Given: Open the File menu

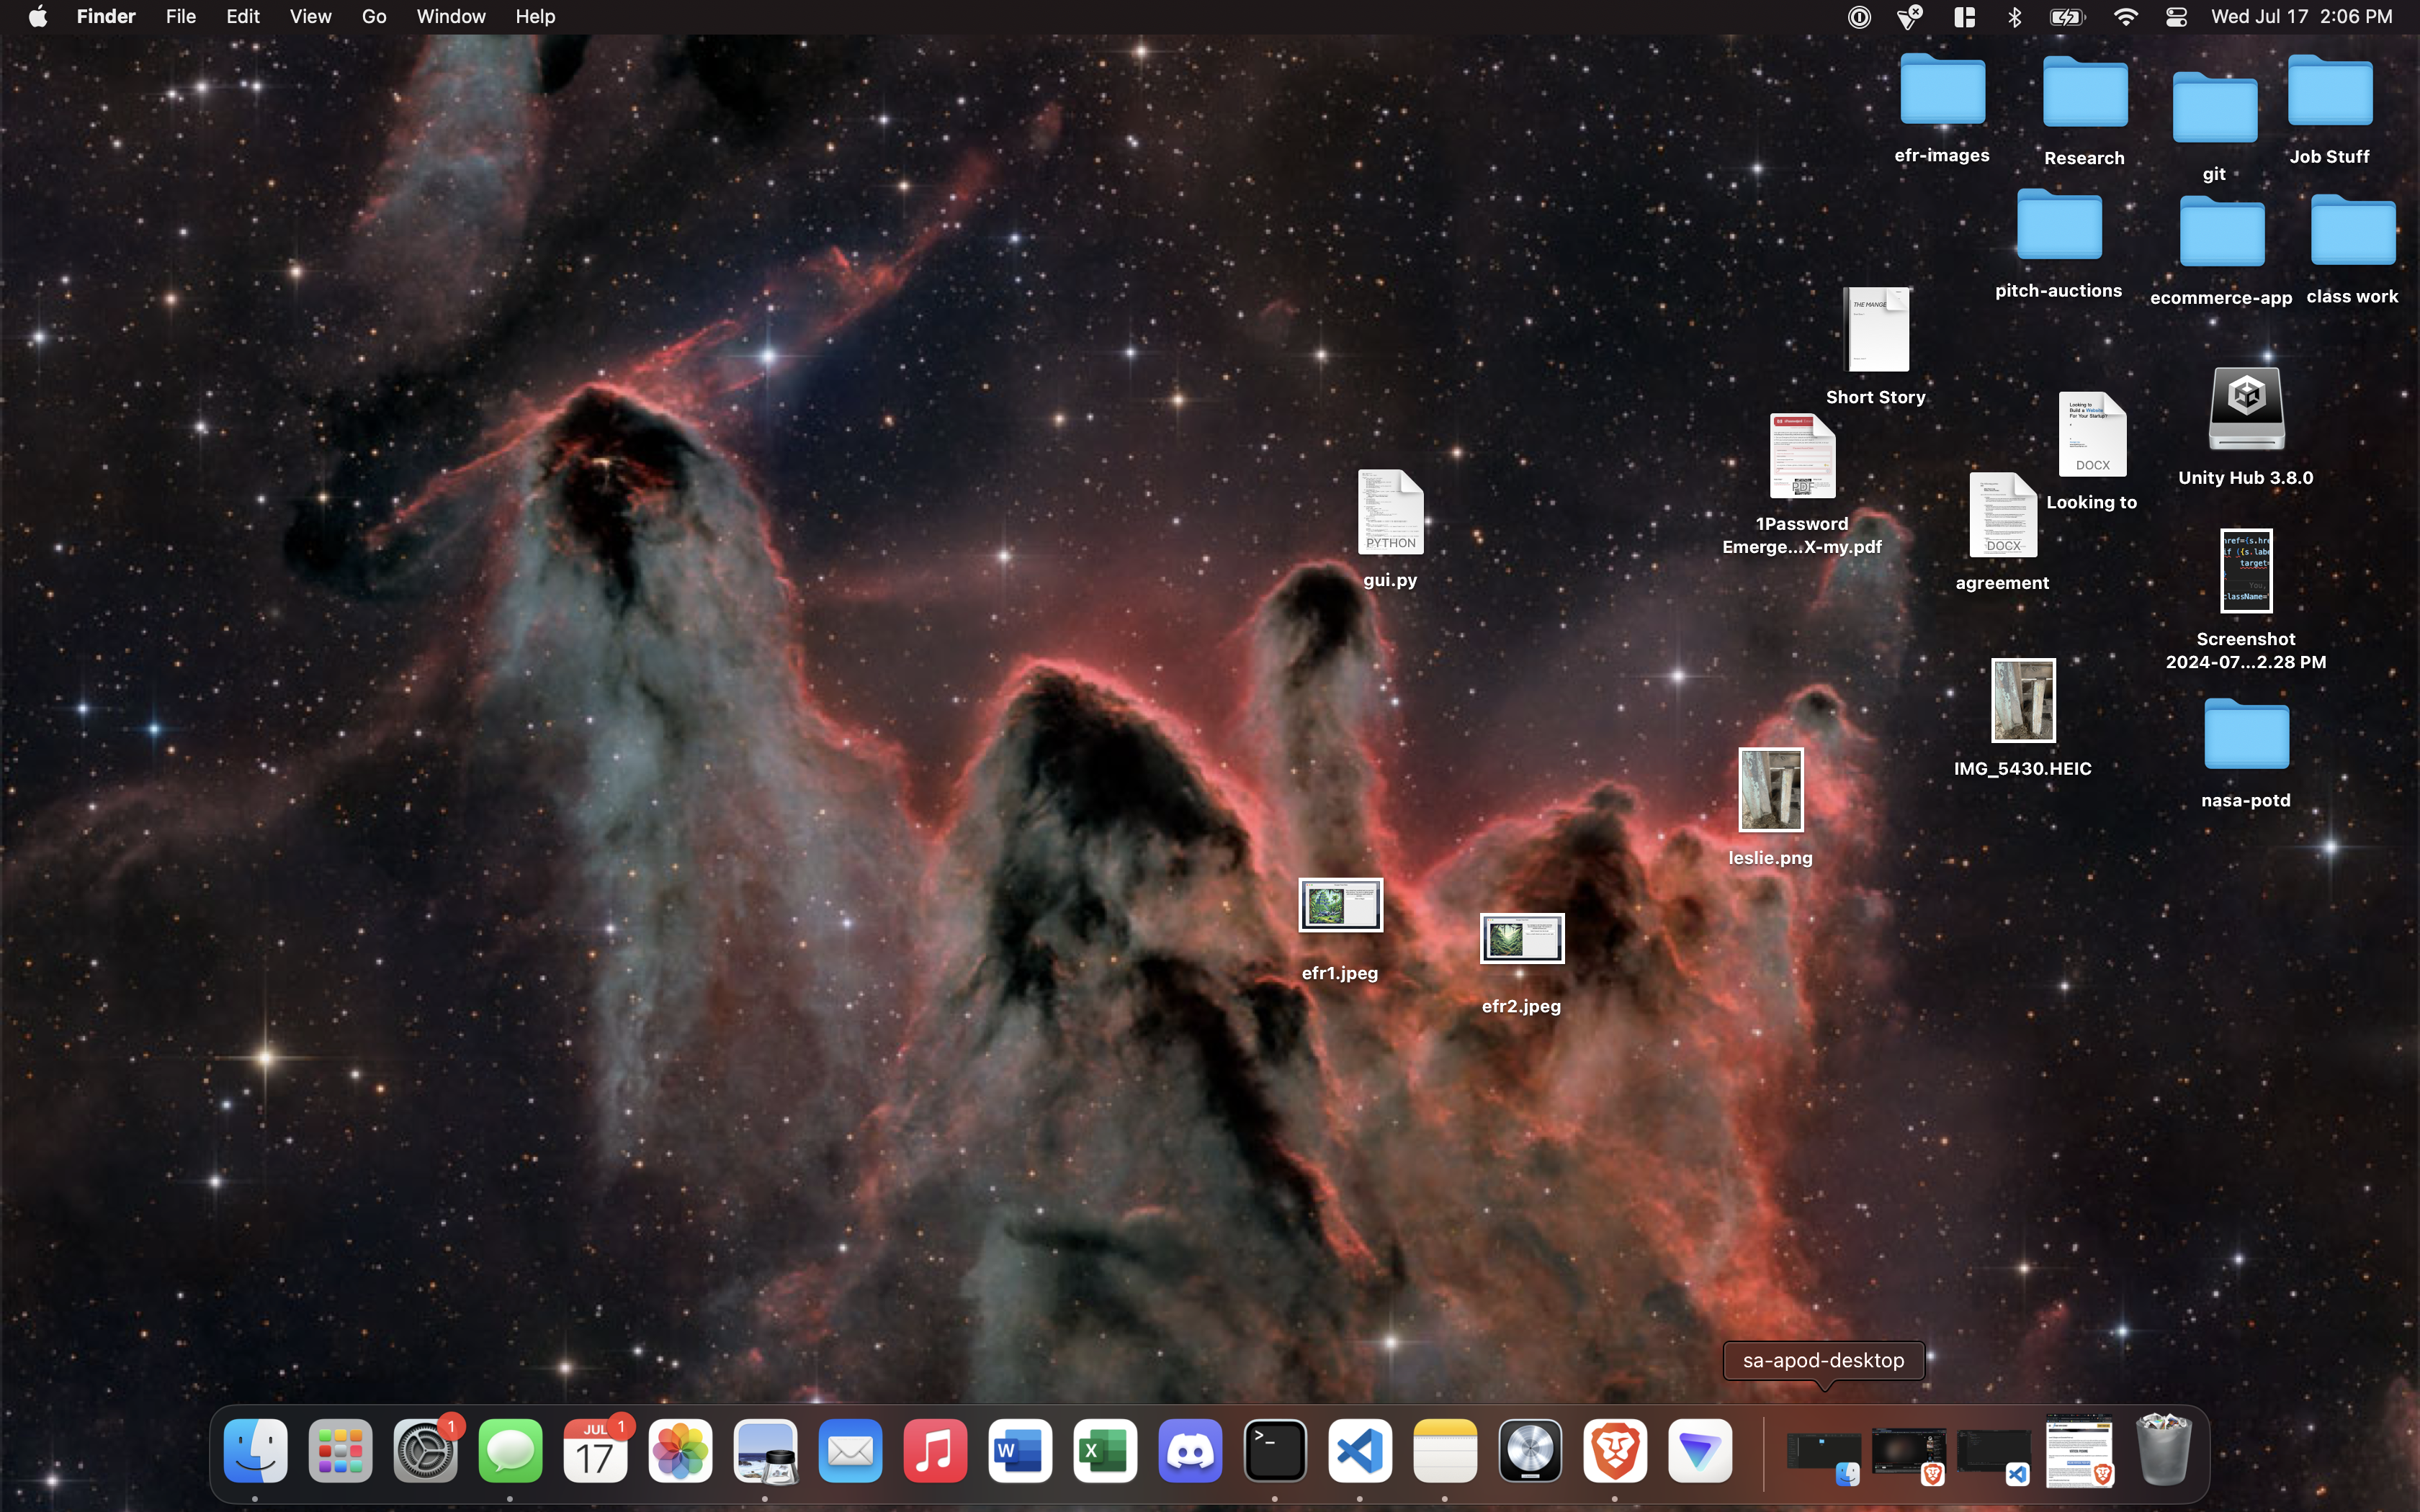Looking at the screenshot, I should coord(181,17).
